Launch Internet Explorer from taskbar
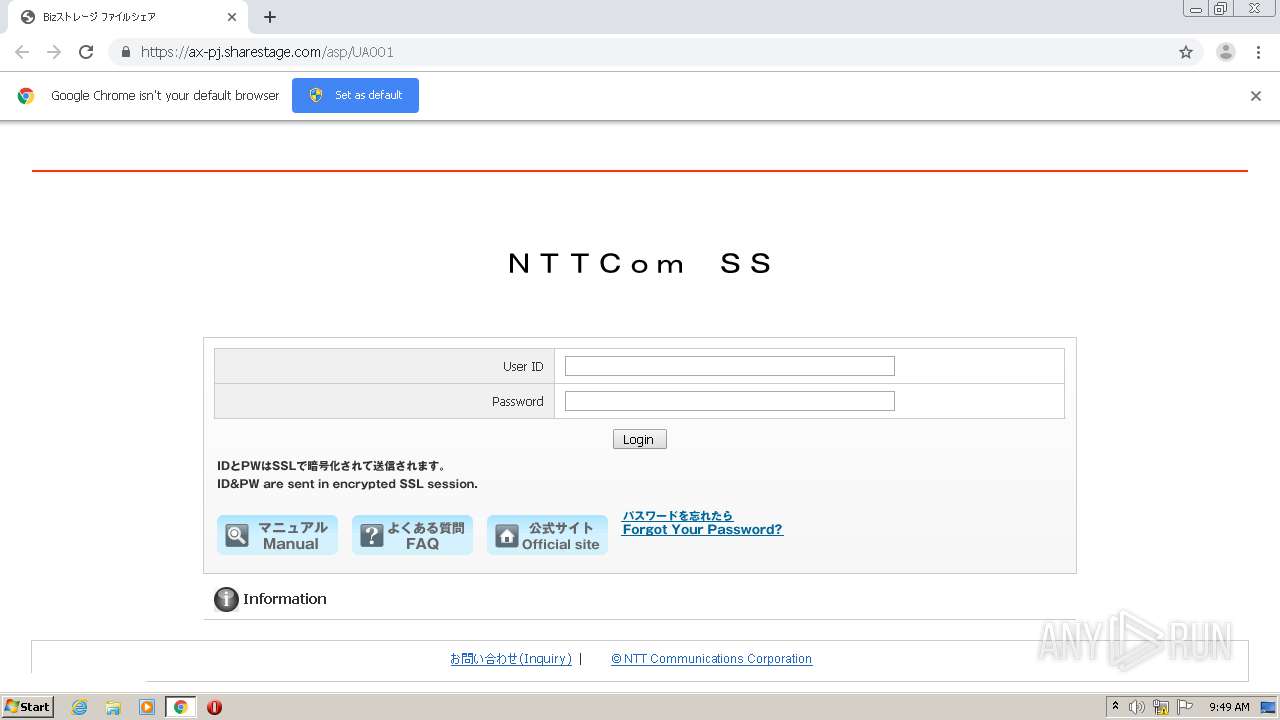1280x720 pixels. (79, 707)
